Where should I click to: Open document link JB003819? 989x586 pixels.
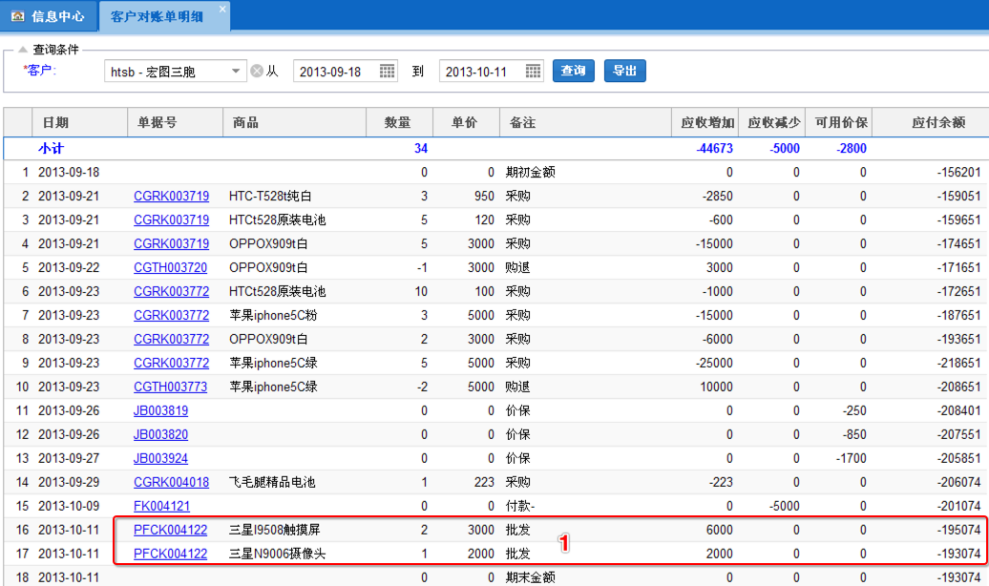click(160, 411)
